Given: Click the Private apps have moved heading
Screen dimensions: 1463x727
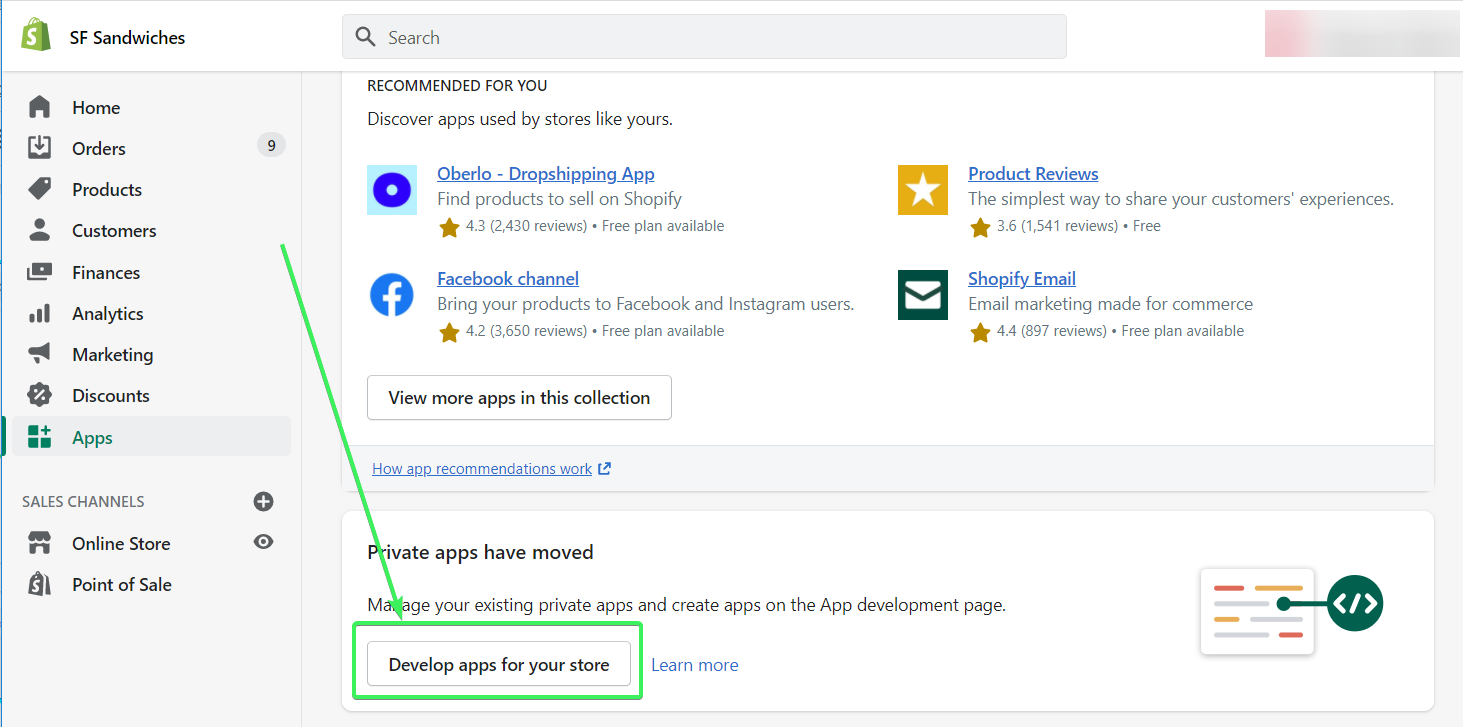Looking at the screenshot, I should pos(480,552).
